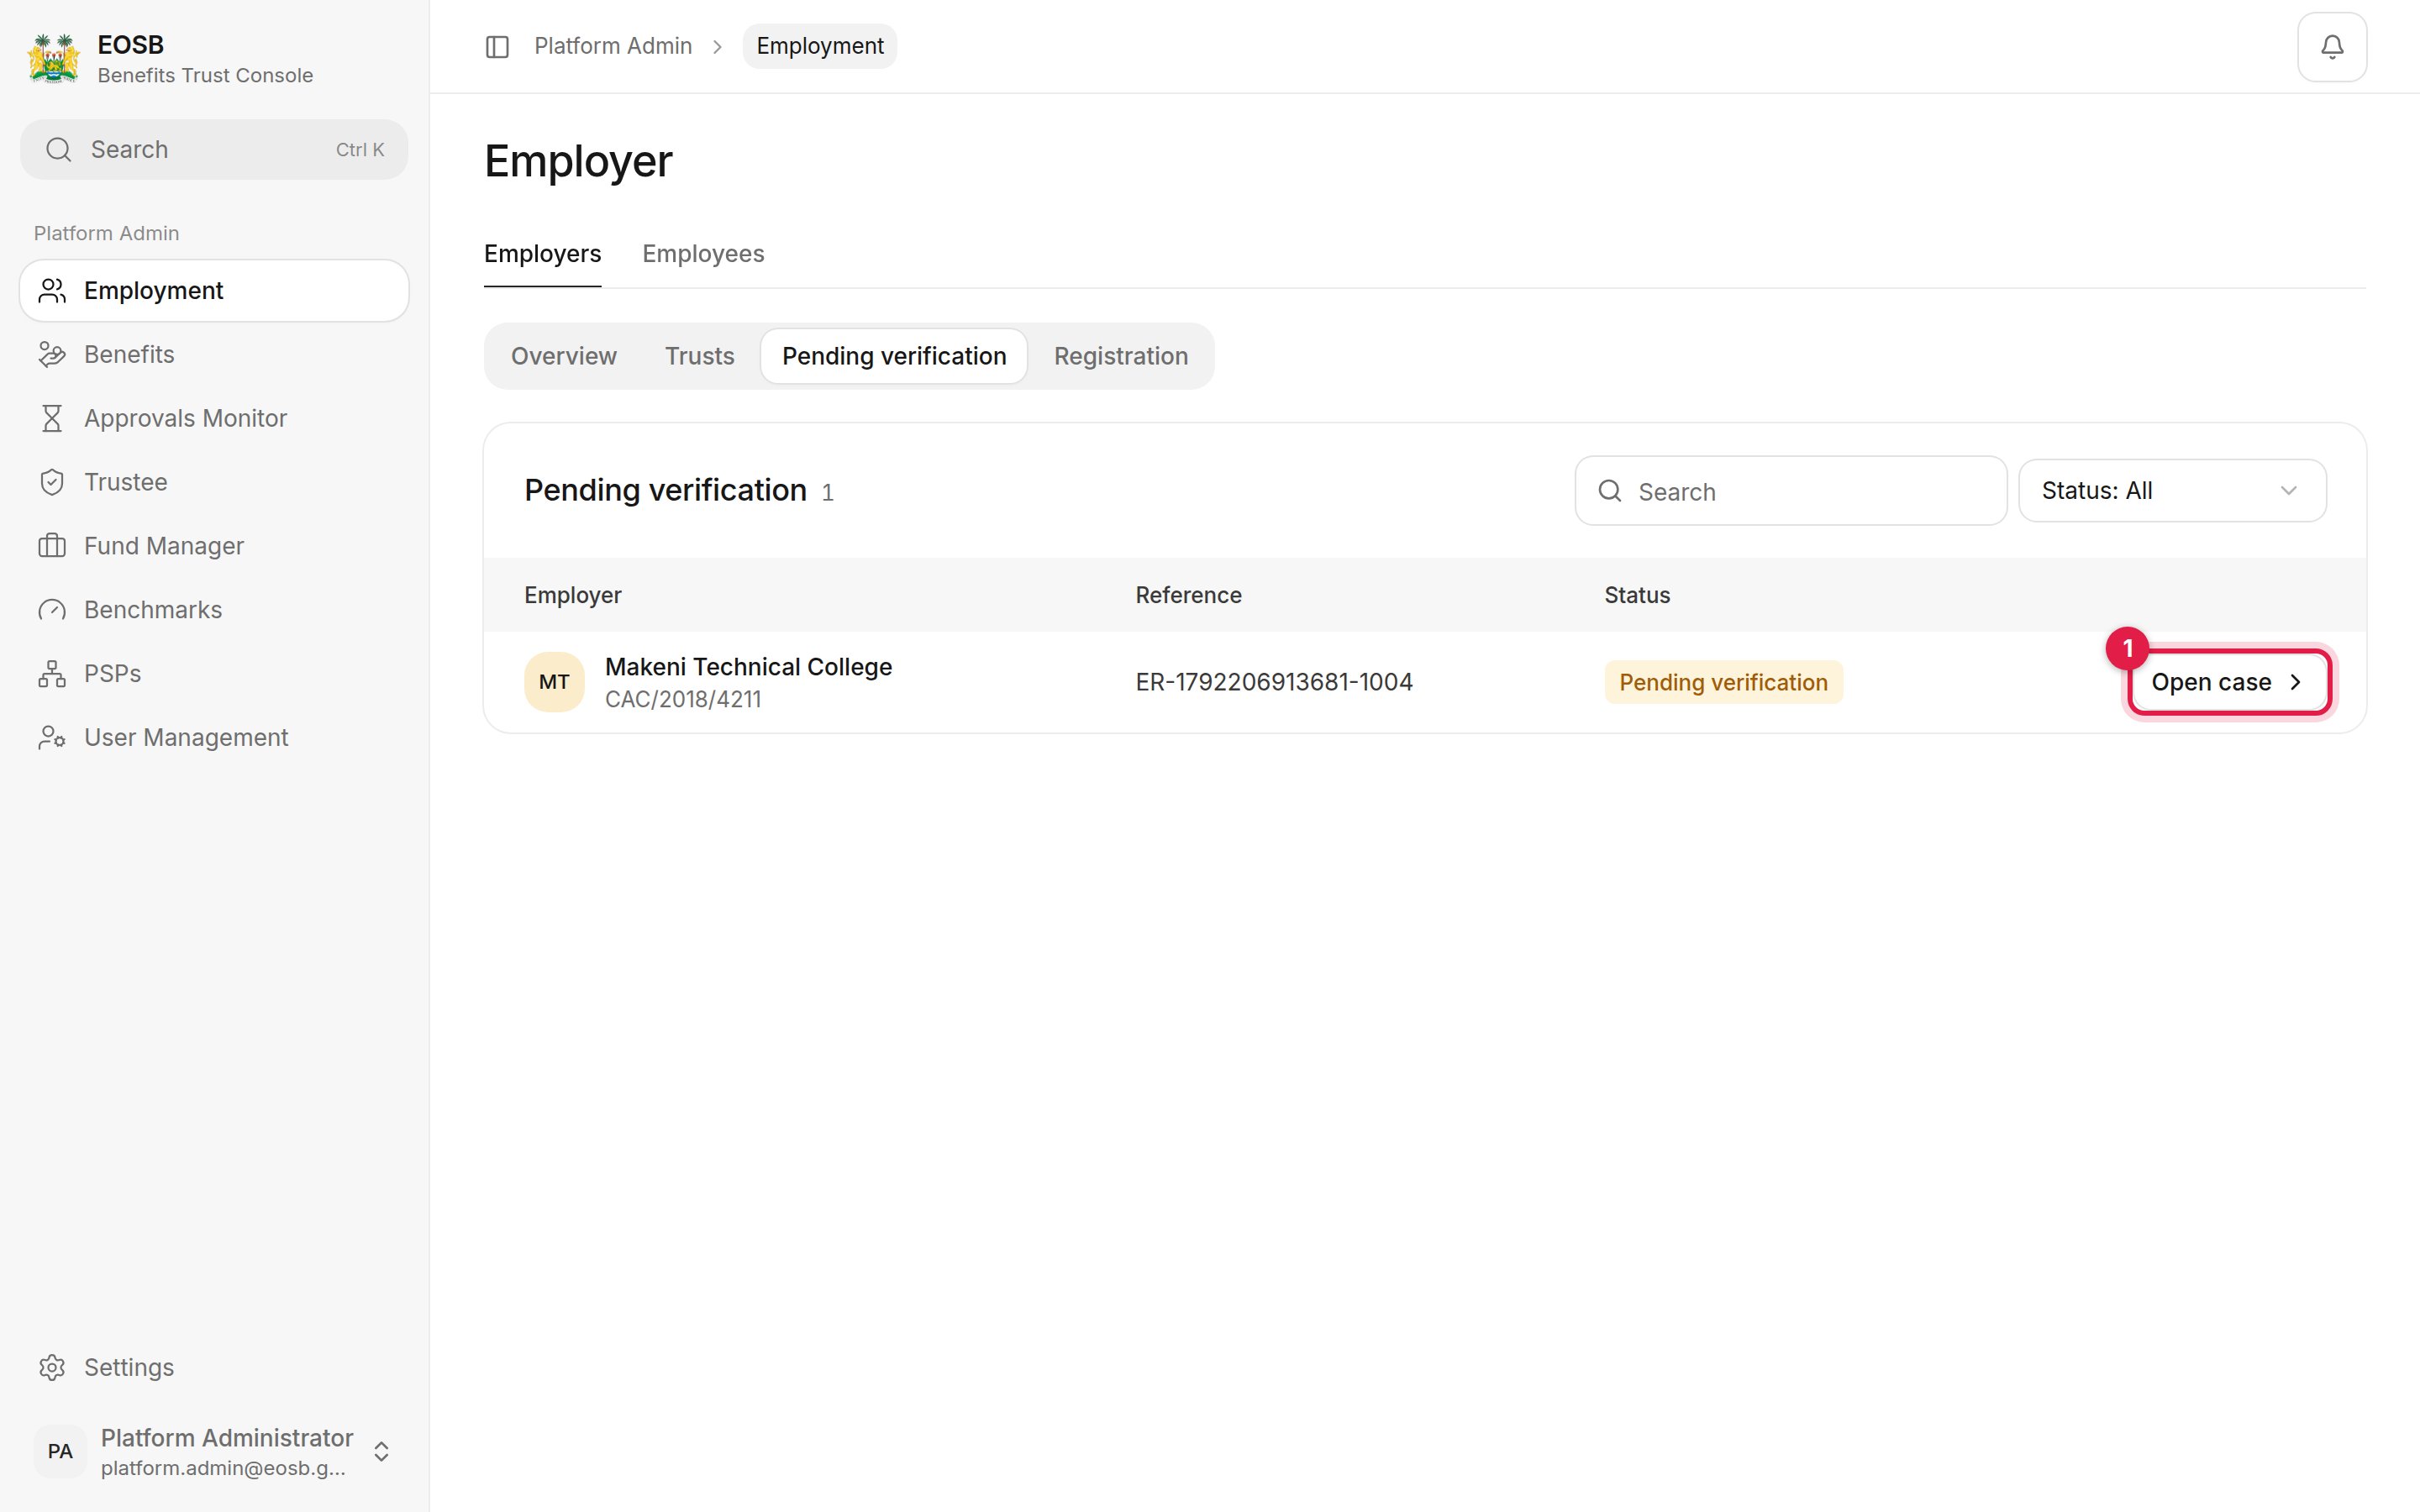Click the Employer column header
2420x1512 pixels.
(573, 596)
